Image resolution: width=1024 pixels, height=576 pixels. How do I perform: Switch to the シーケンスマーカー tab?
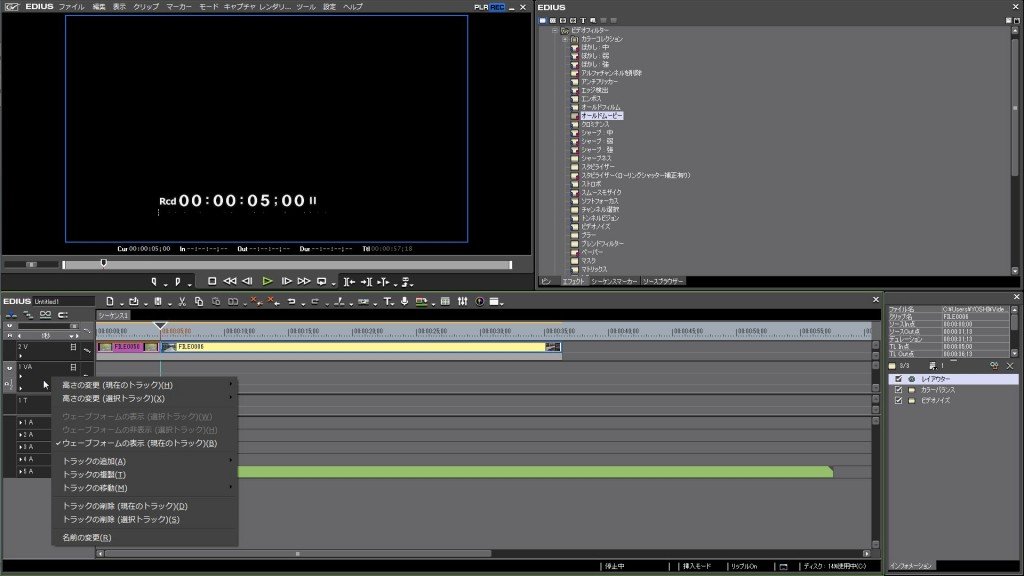coord(614,281)
